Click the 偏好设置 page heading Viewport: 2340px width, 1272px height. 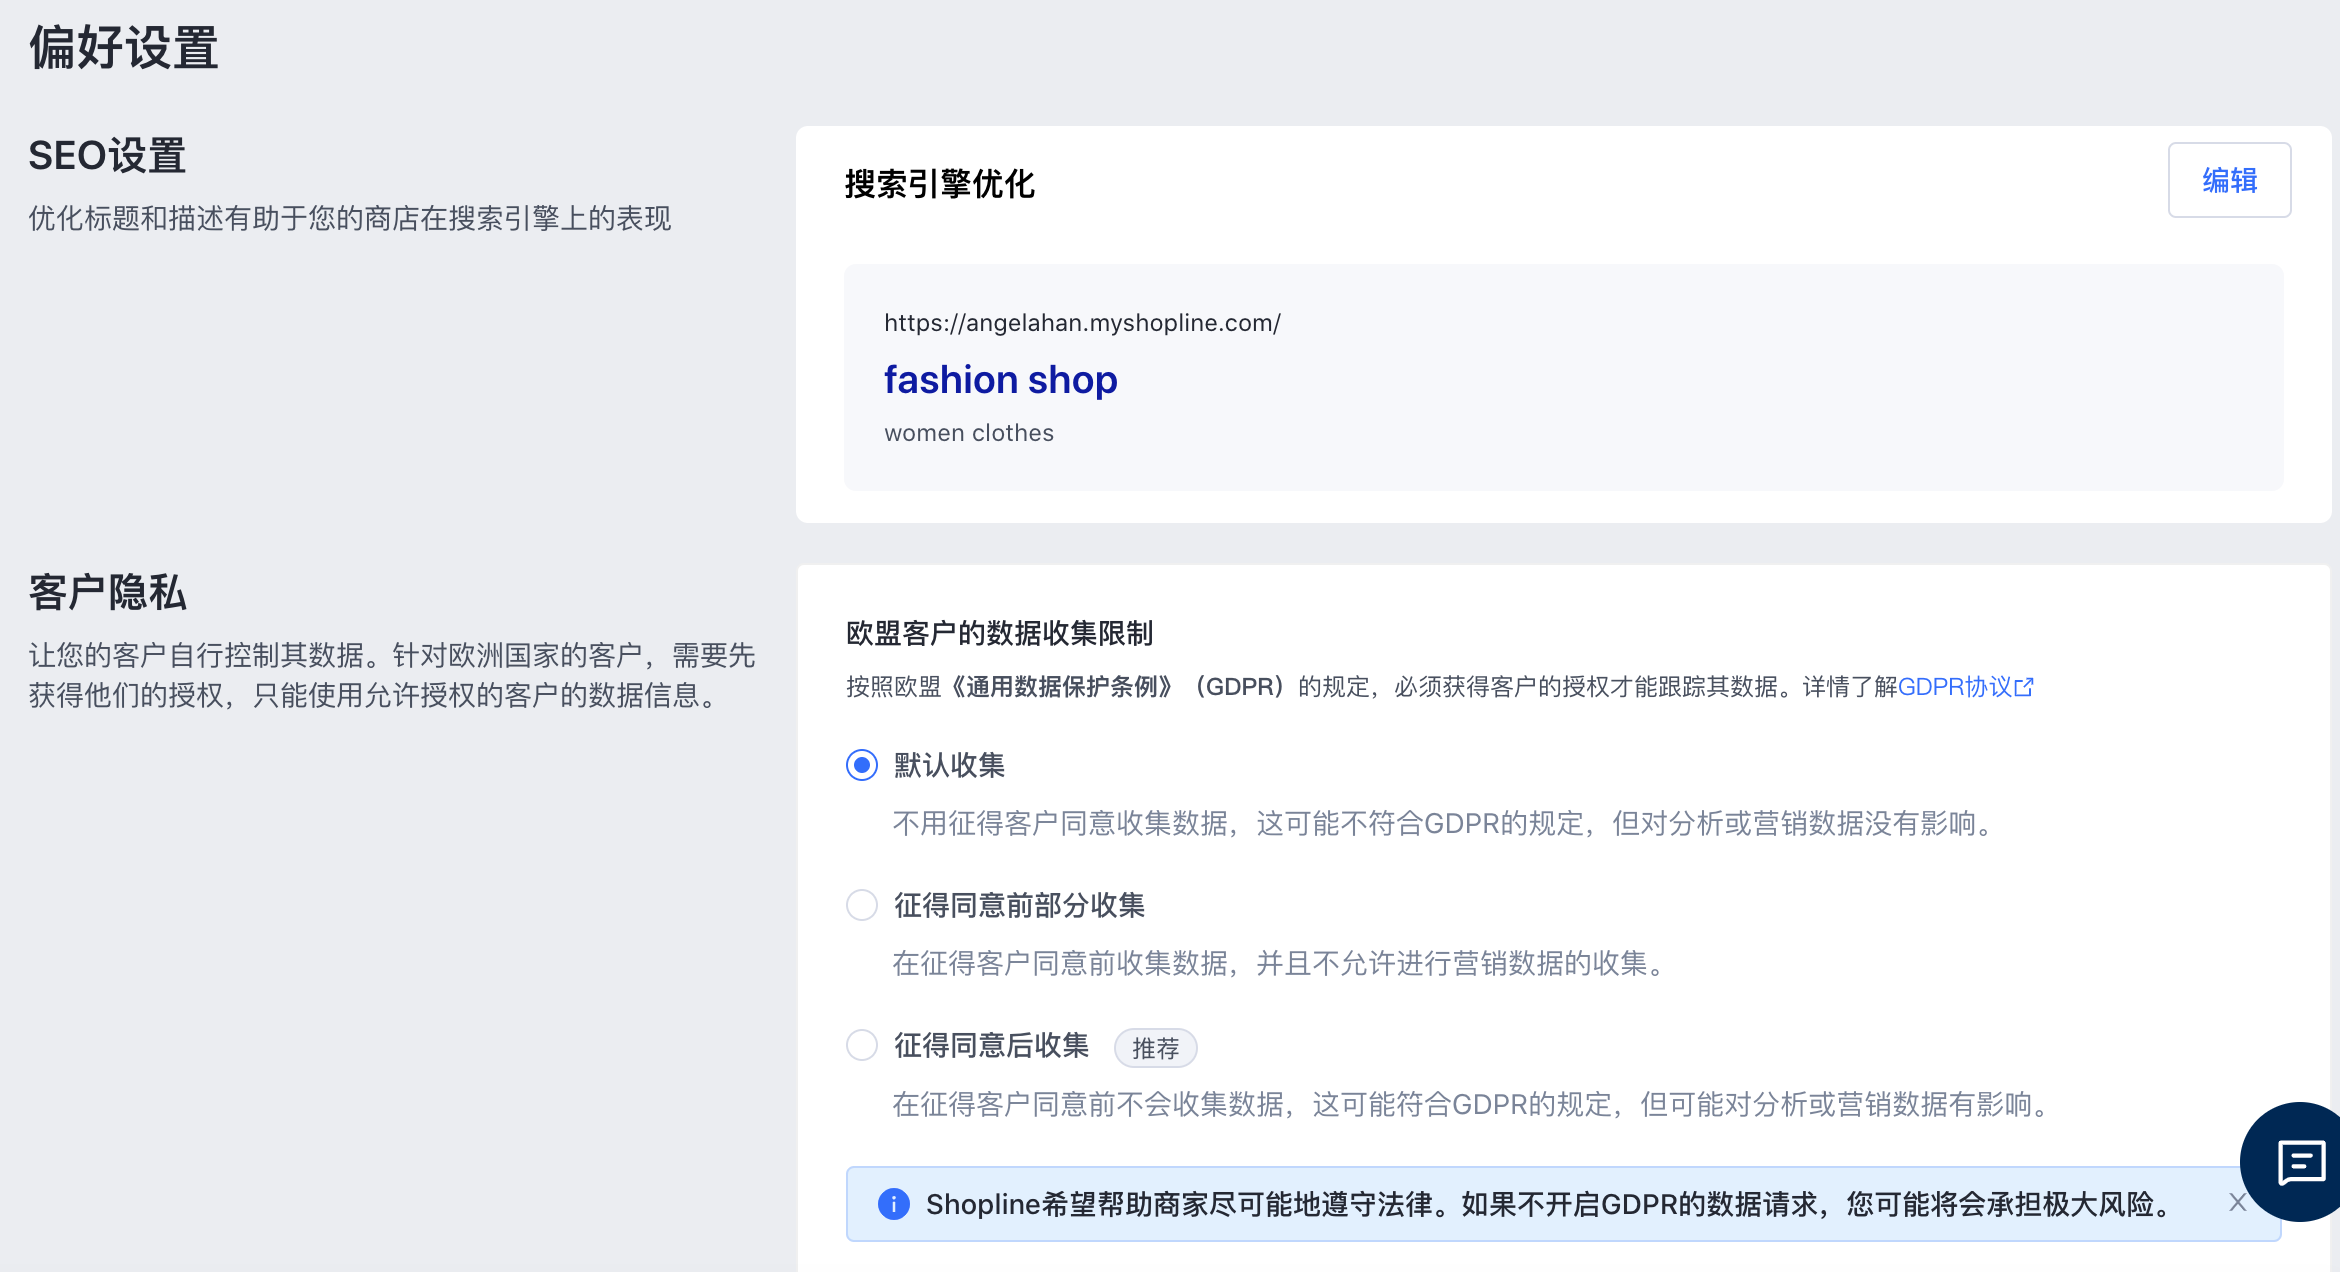click(x=124, y=48)
